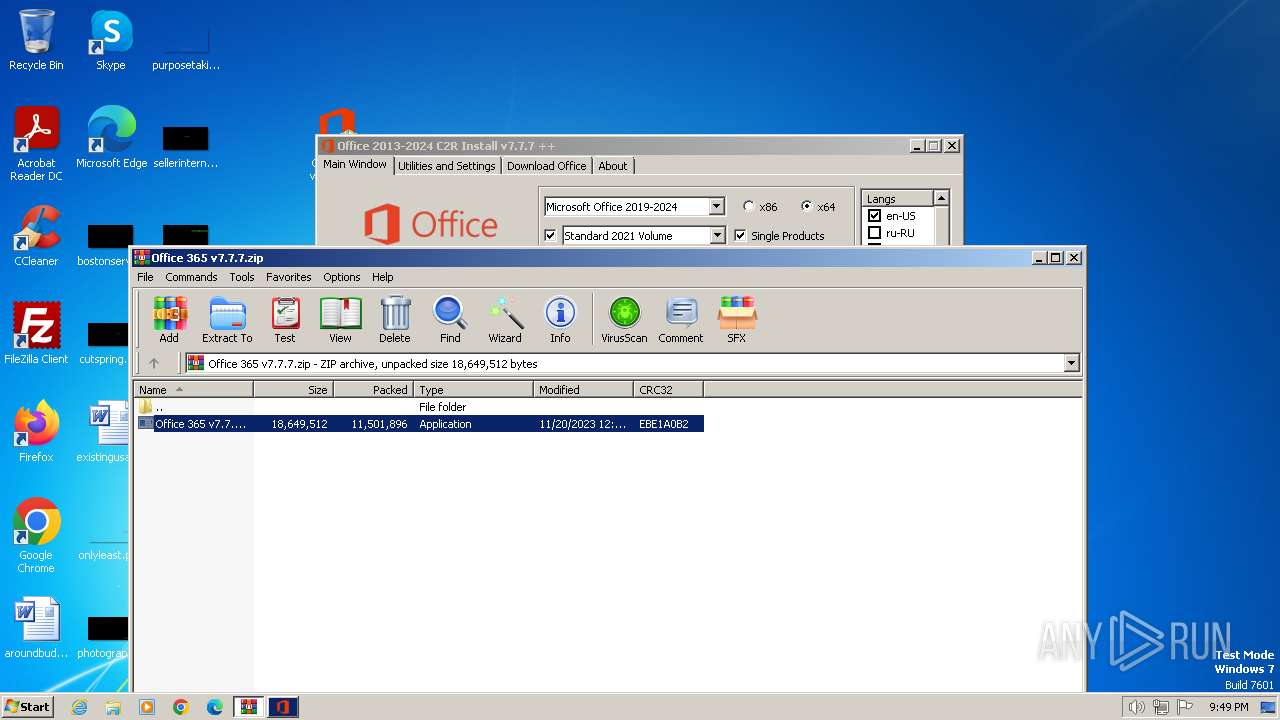Expand the WinRAR address bar dropdown
This screenshot has width=1280, height=720.
(x=1072, y=363)
